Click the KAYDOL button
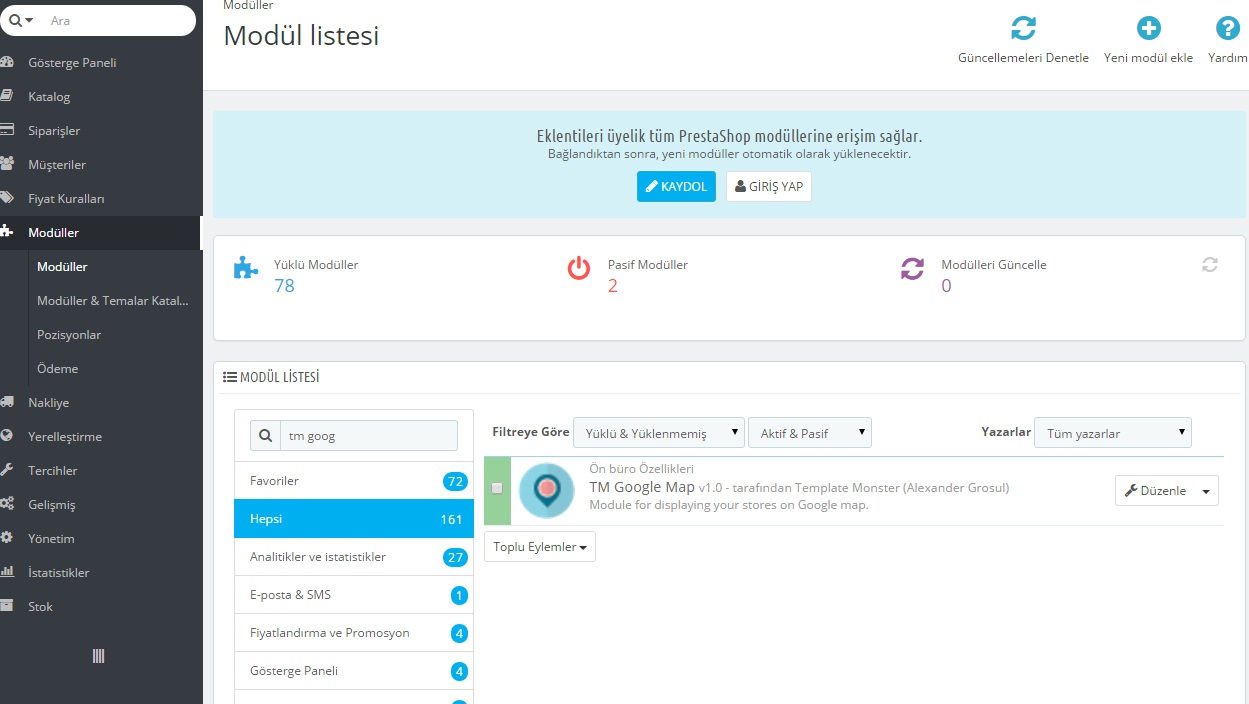The width and height of the screenshot is (1249, 704). (x=676, y=187)
